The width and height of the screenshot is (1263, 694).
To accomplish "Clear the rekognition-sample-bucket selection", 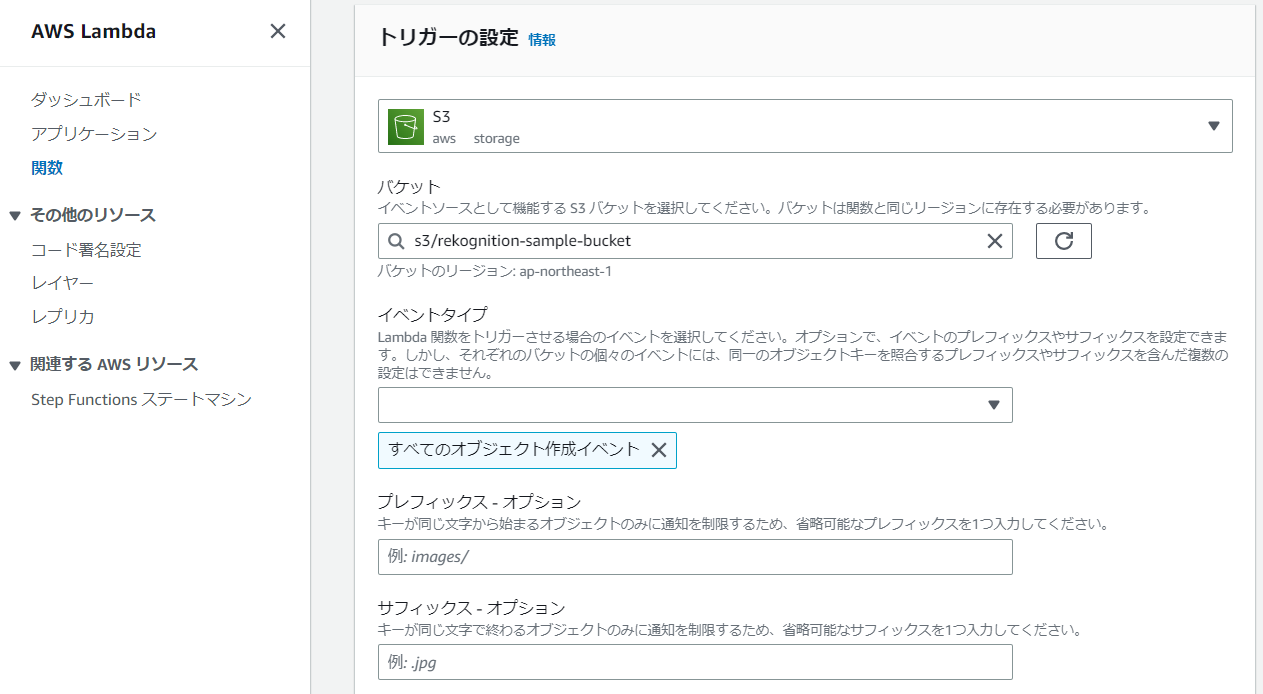I will click(995, 241).
